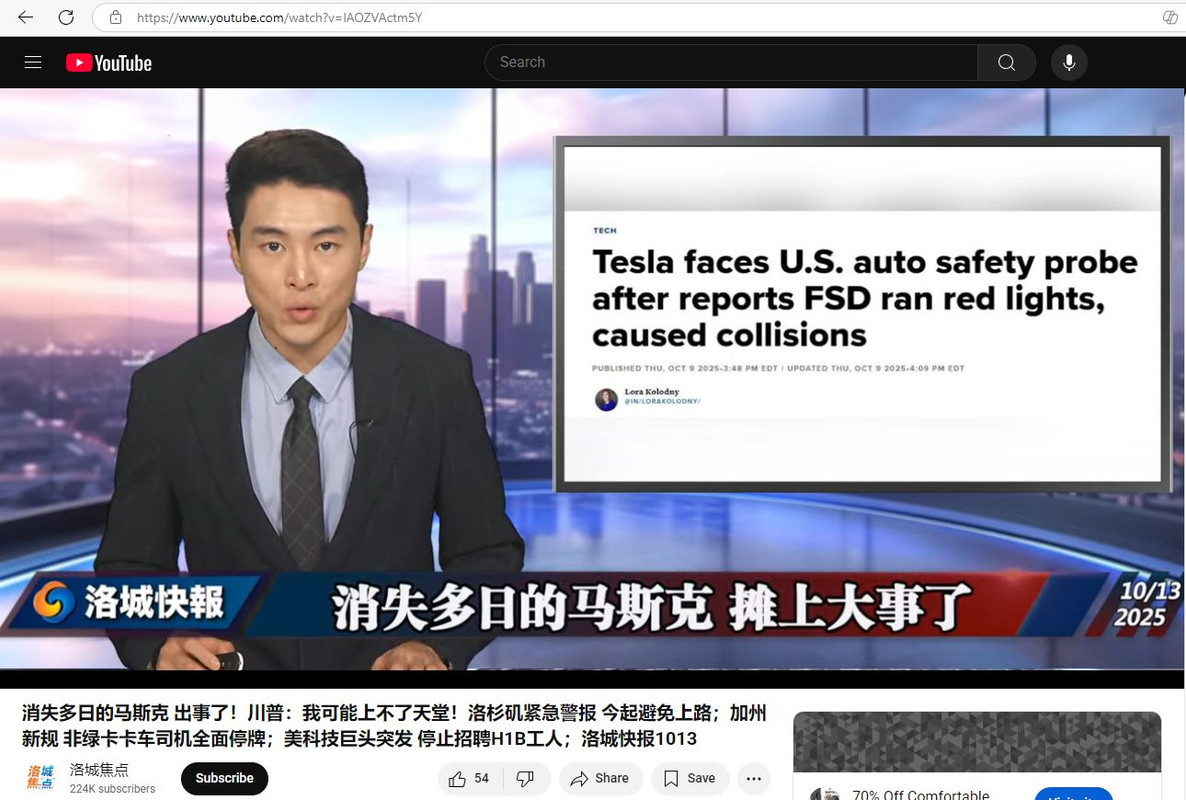
Task: Open more actions three-dot menu
Action: click(x=753, y=778)
